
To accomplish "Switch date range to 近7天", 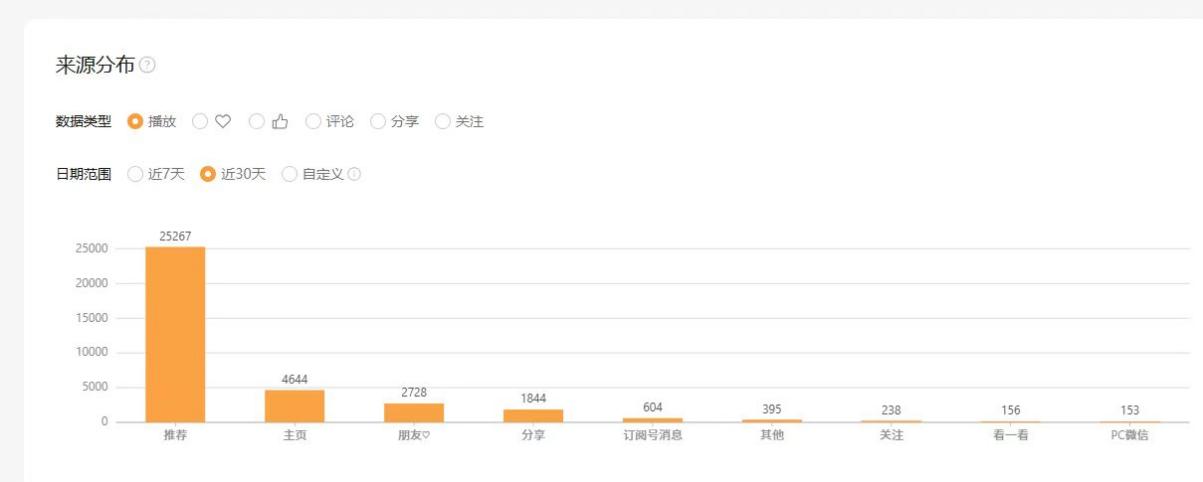I will [x=135, y=174].
